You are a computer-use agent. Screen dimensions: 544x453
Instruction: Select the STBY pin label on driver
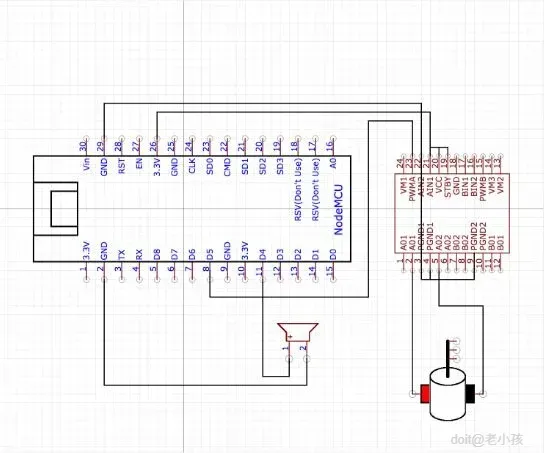pyautogui.click(x=448, y=187)
